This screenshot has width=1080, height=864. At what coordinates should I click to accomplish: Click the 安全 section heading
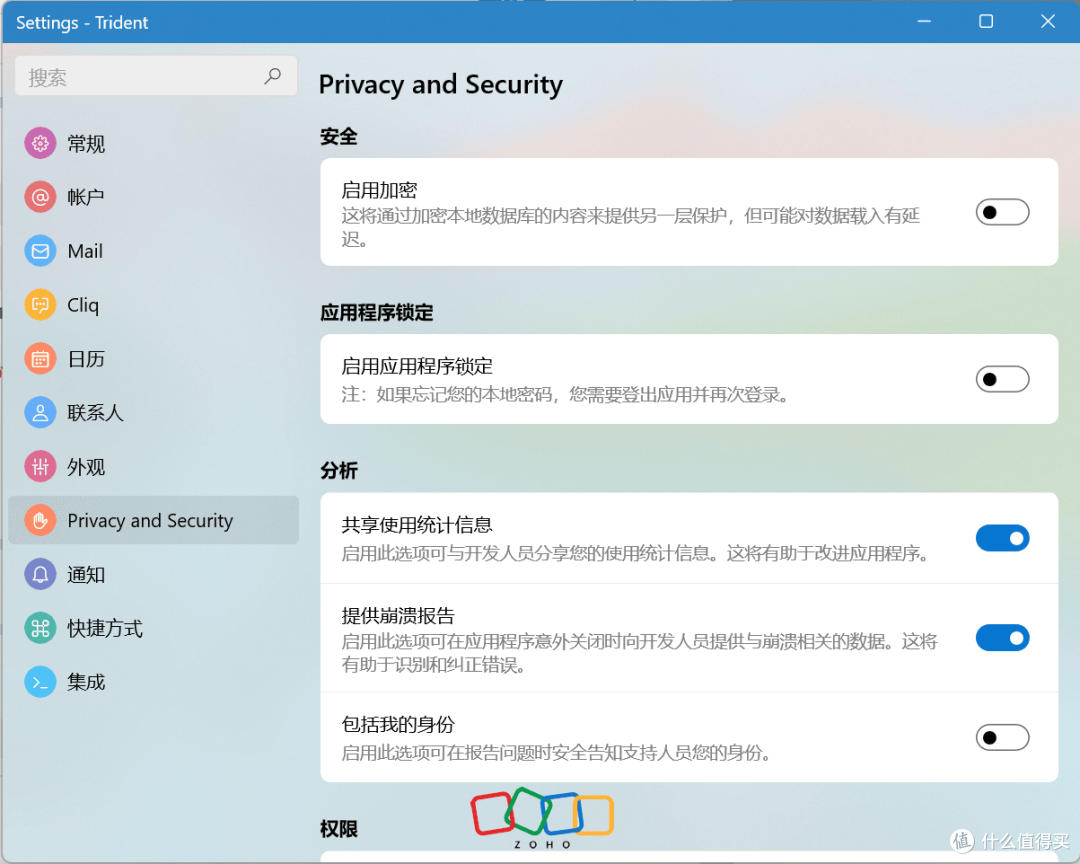click(x=339, y=136)
